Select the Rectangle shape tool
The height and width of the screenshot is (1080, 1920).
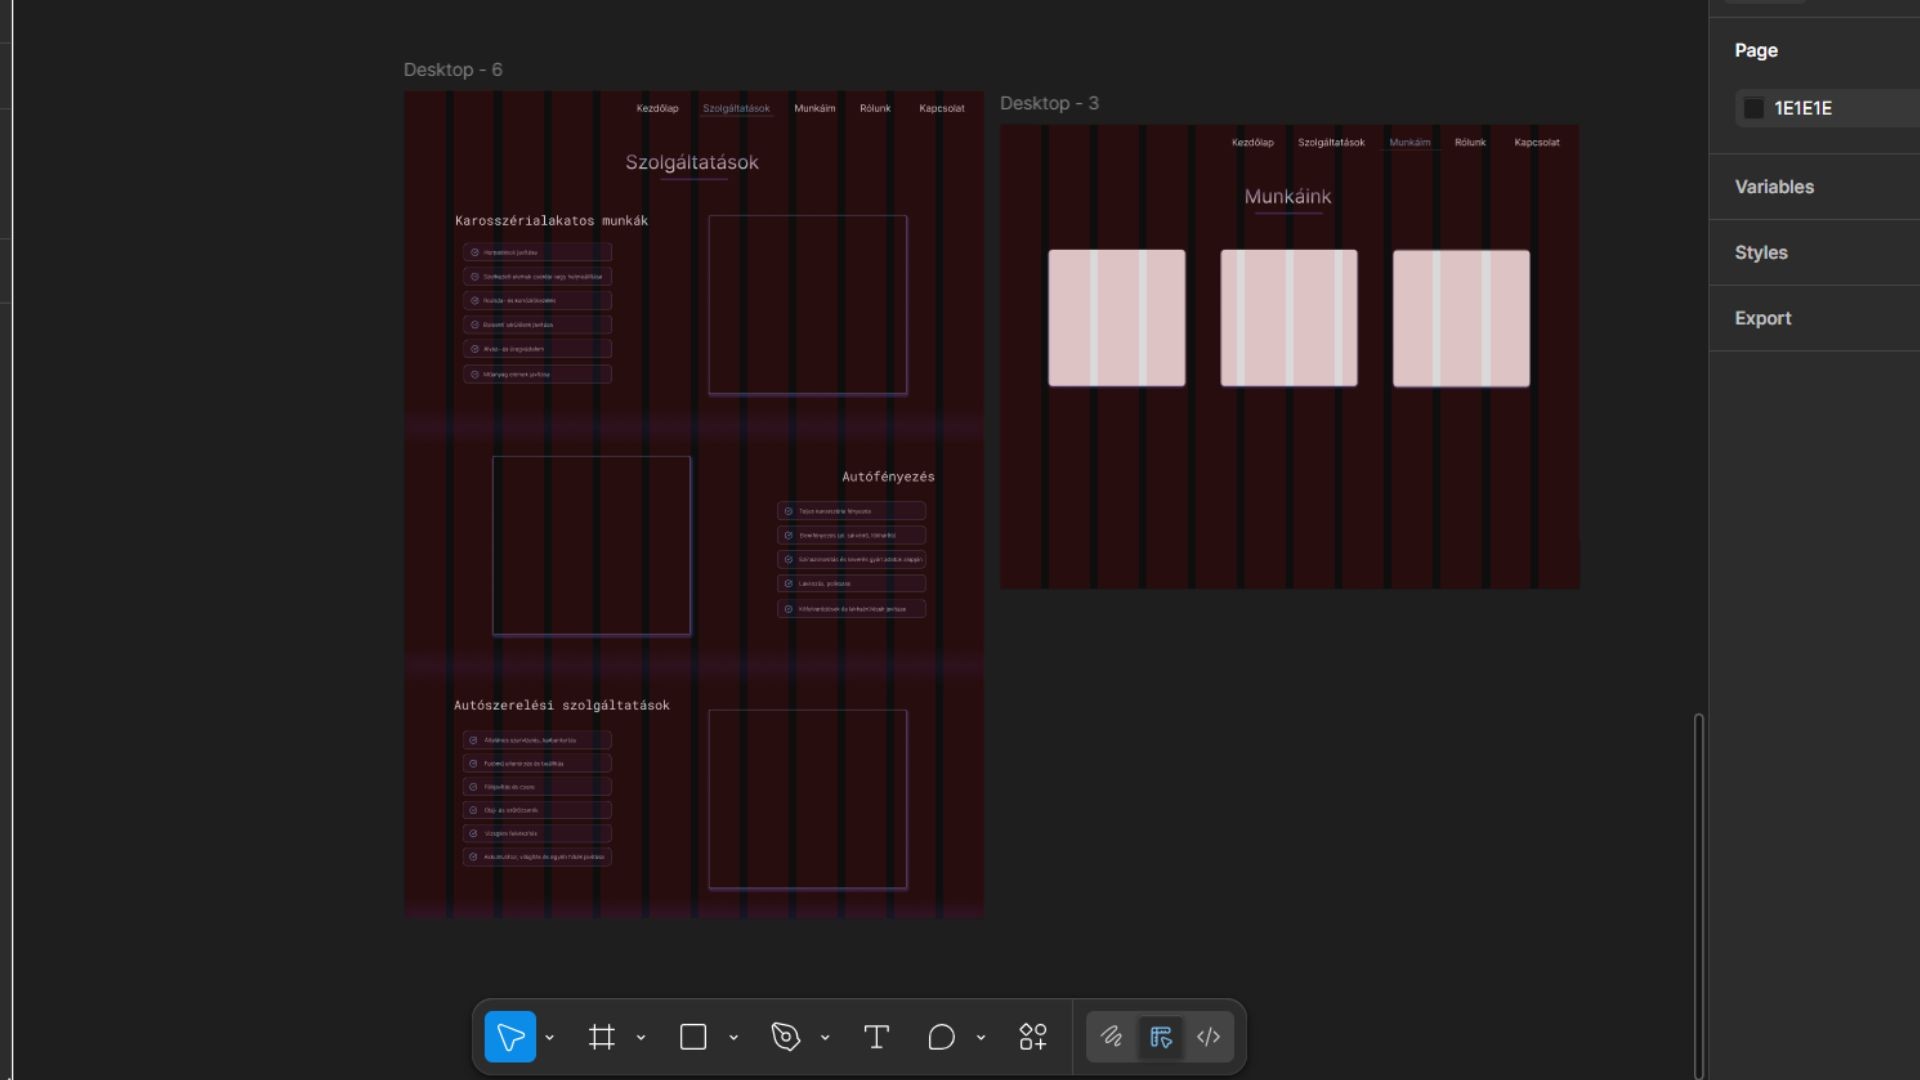coord(693,1037)
